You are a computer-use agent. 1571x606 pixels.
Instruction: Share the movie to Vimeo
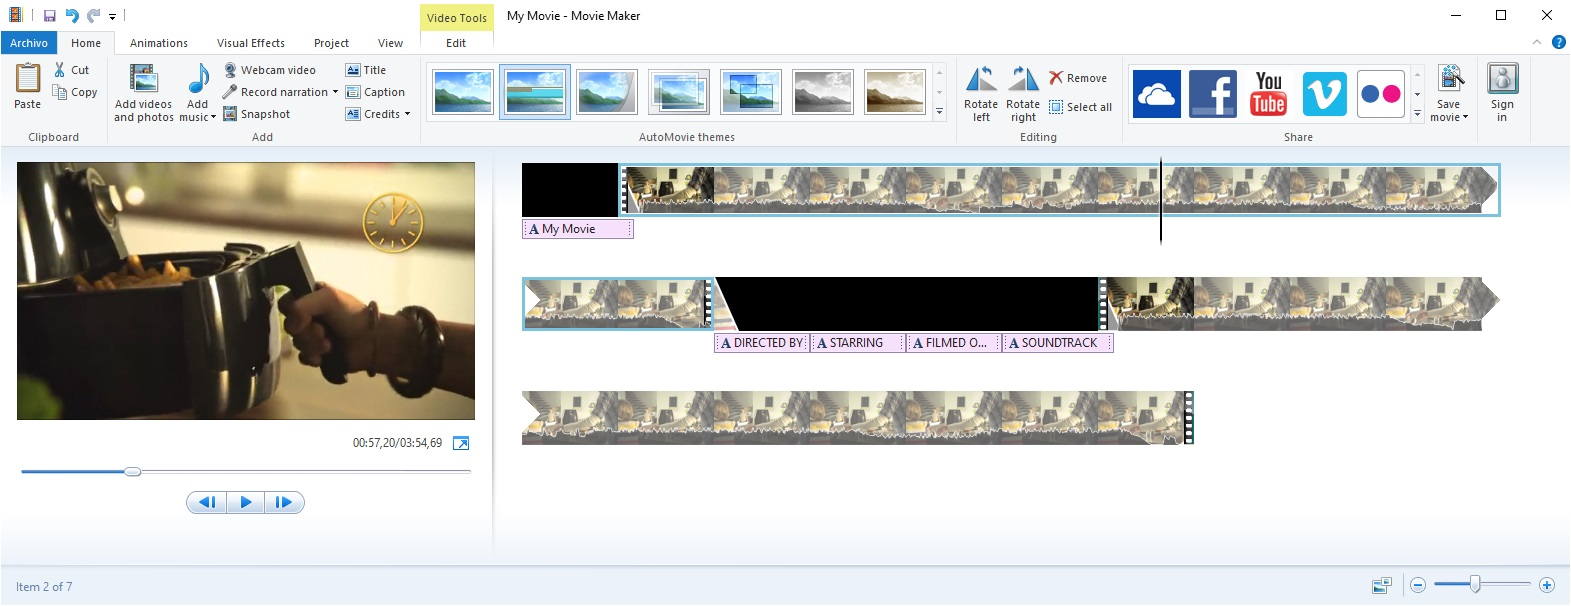[x=1324, y=94]
